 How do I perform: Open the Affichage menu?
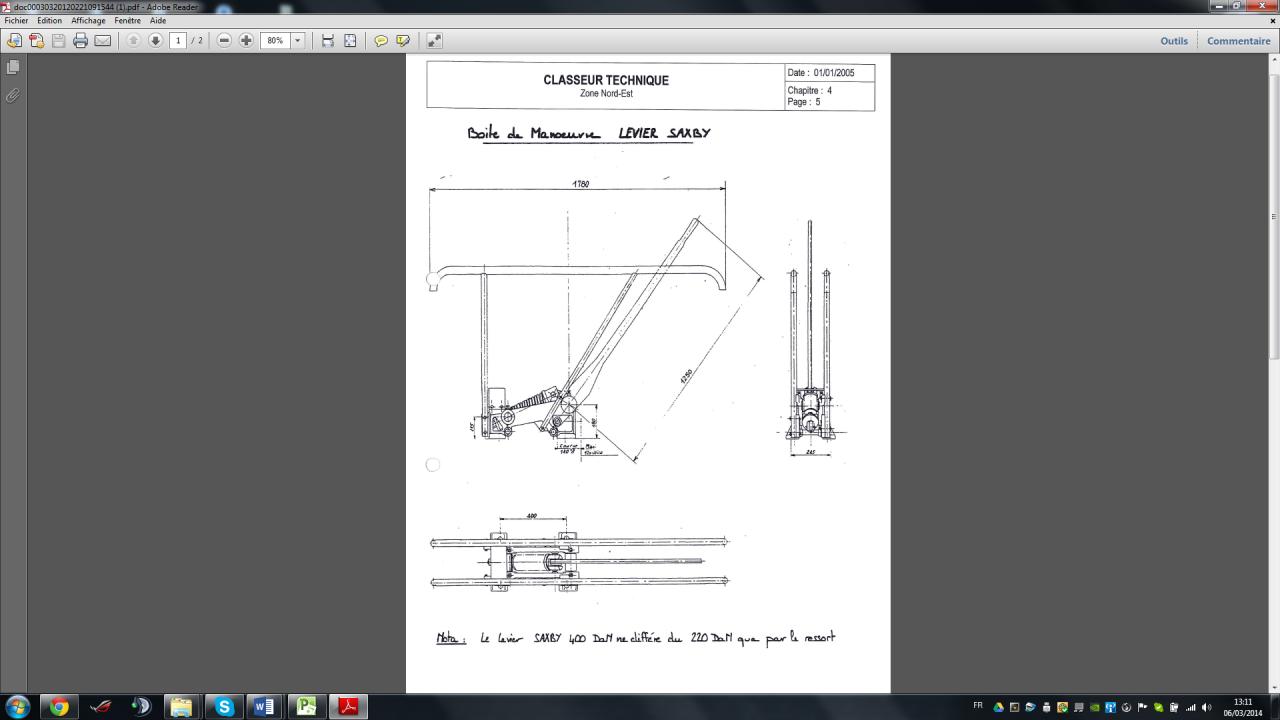[x=88, y=21]
